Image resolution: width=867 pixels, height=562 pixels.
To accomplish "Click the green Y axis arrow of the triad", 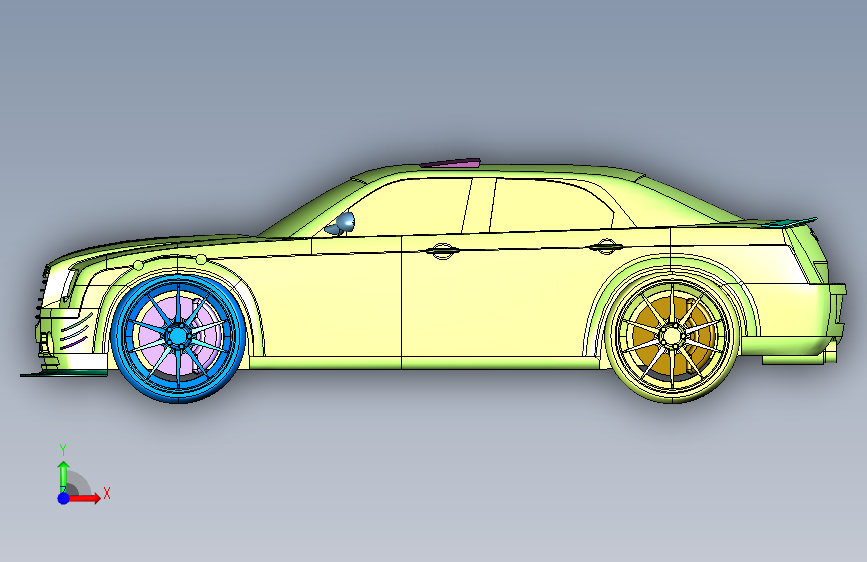I will 64,475.
